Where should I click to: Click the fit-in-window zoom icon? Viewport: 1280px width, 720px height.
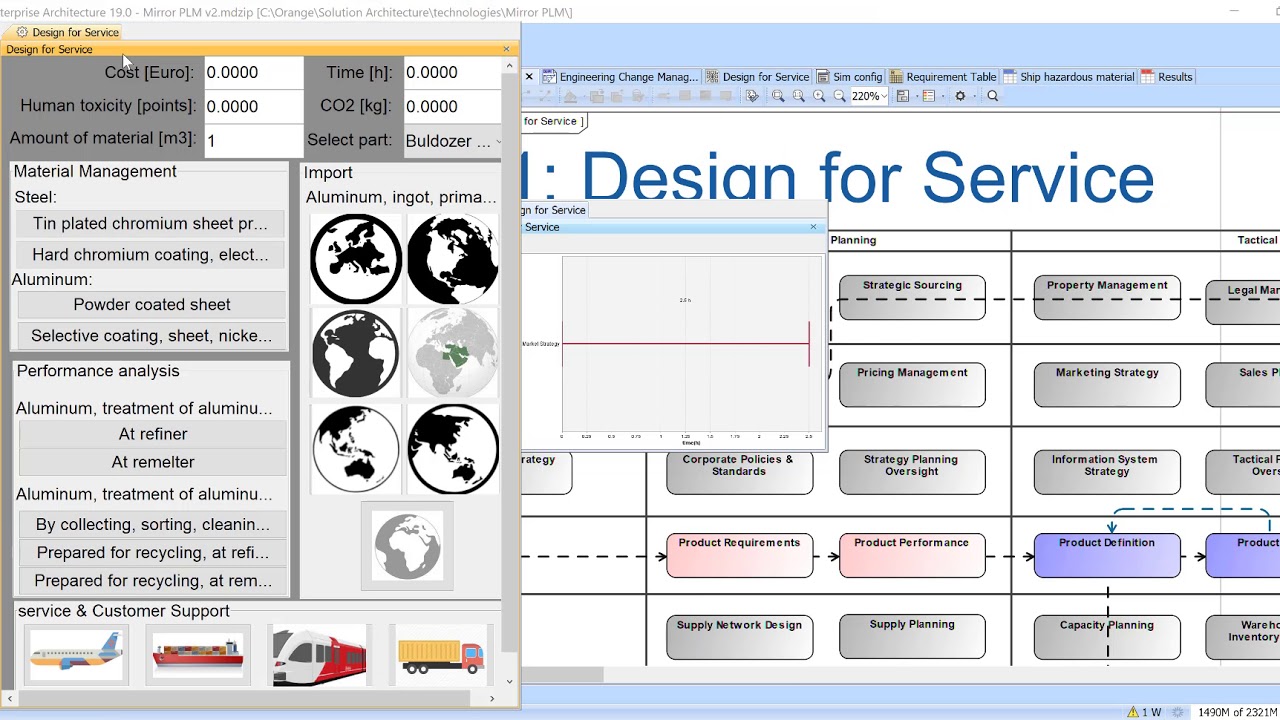point(778,96)
